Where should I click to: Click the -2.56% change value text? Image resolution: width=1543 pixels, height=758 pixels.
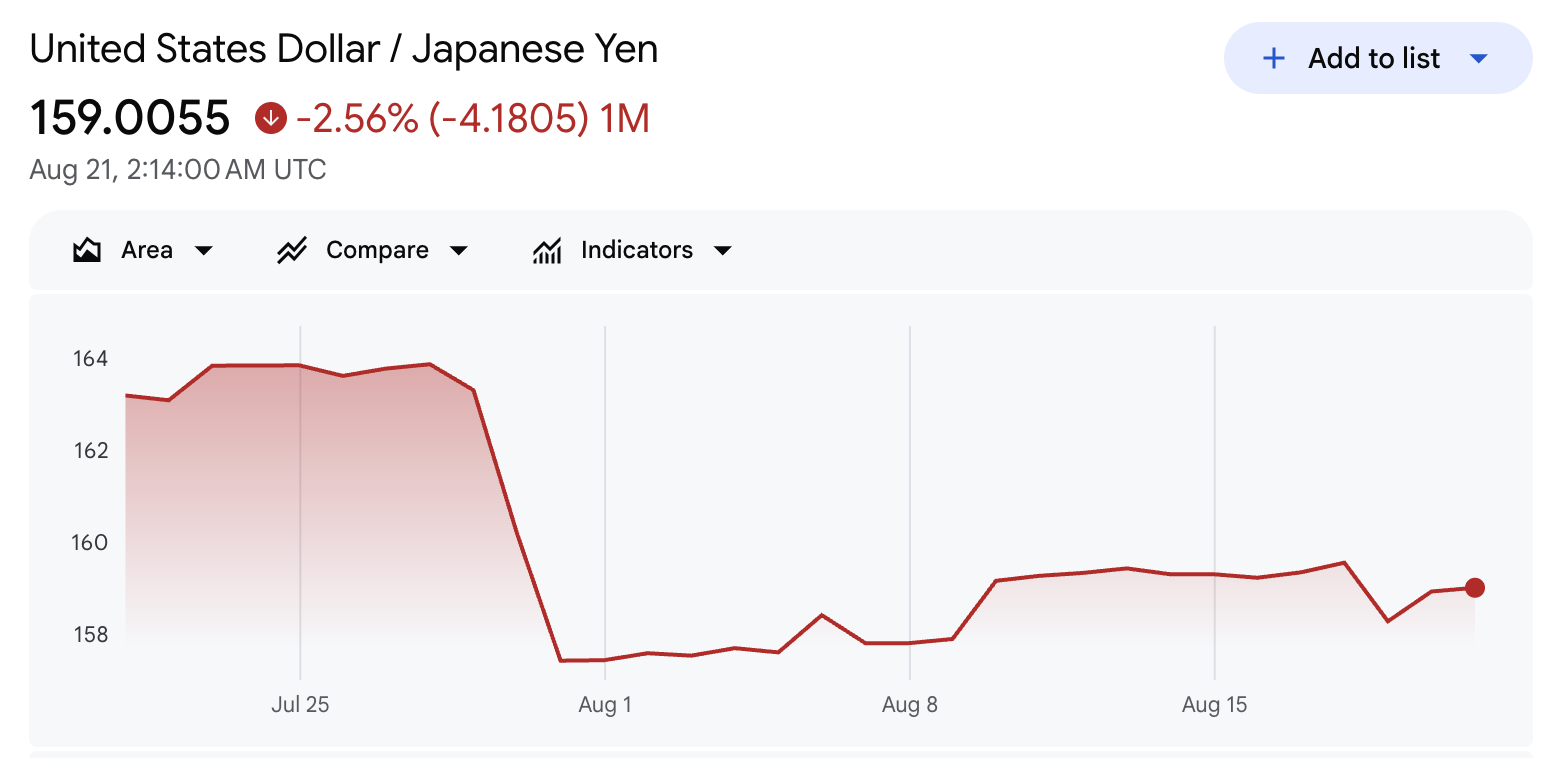coord(357,119)
